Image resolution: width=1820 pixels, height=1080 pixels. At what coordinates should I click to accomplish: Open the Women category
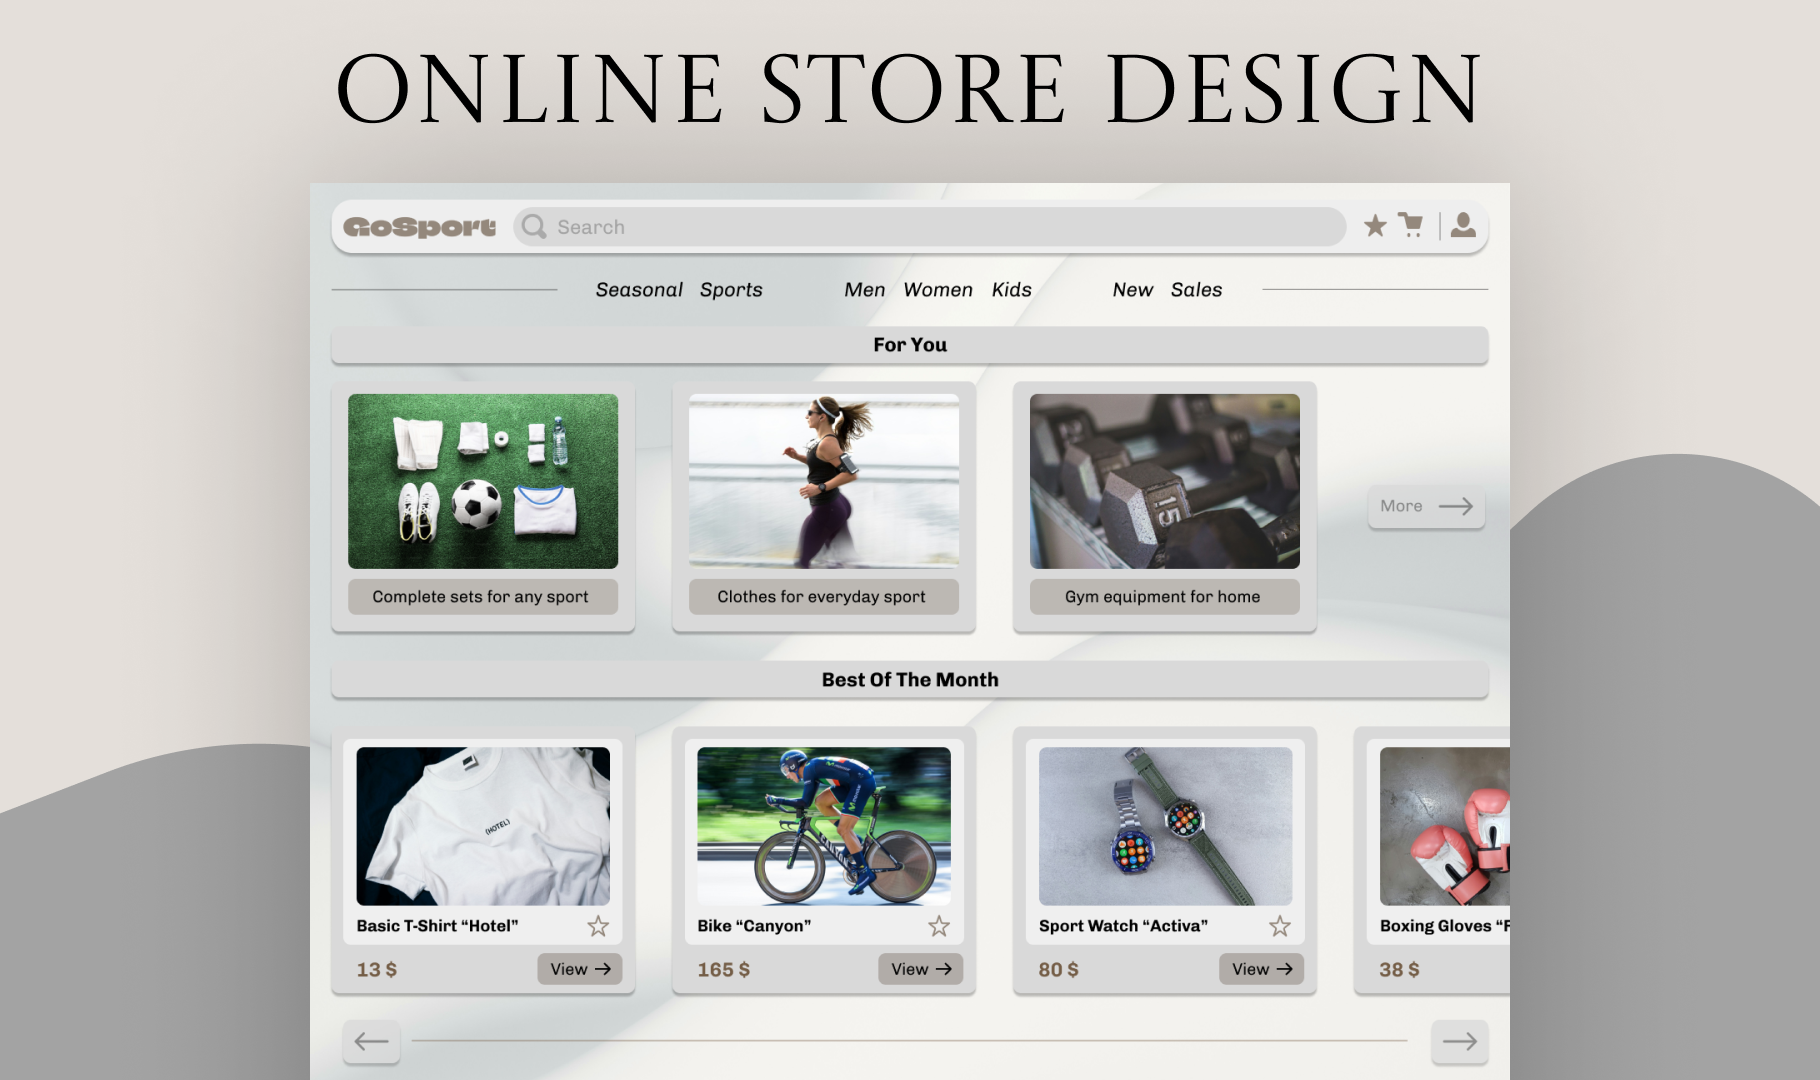pos(938,289)
